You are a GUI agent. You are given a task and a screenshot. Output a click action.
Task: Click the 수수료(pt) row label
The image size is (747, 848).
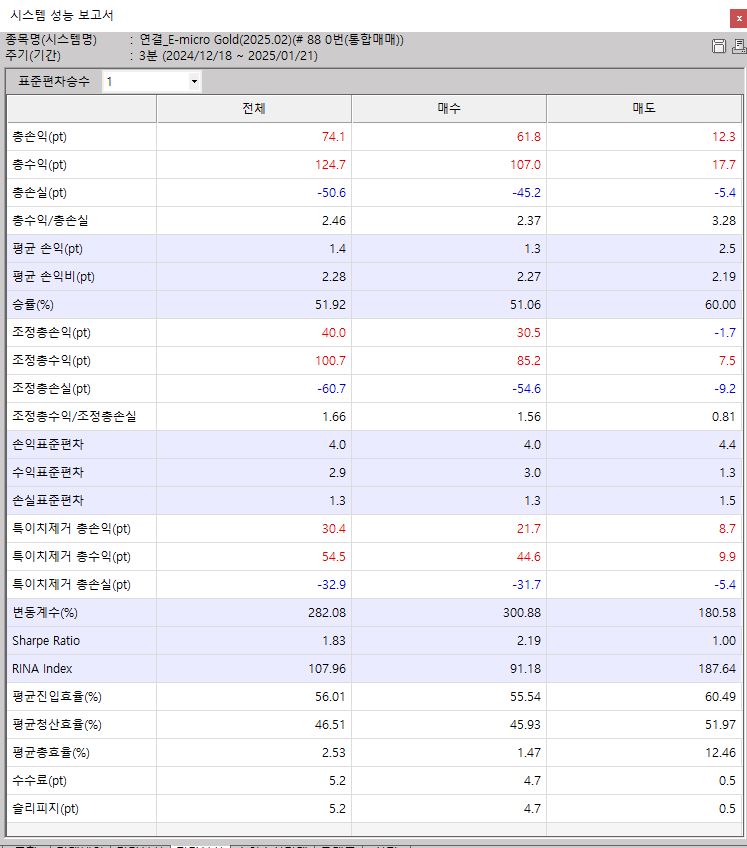coord(40,780)
